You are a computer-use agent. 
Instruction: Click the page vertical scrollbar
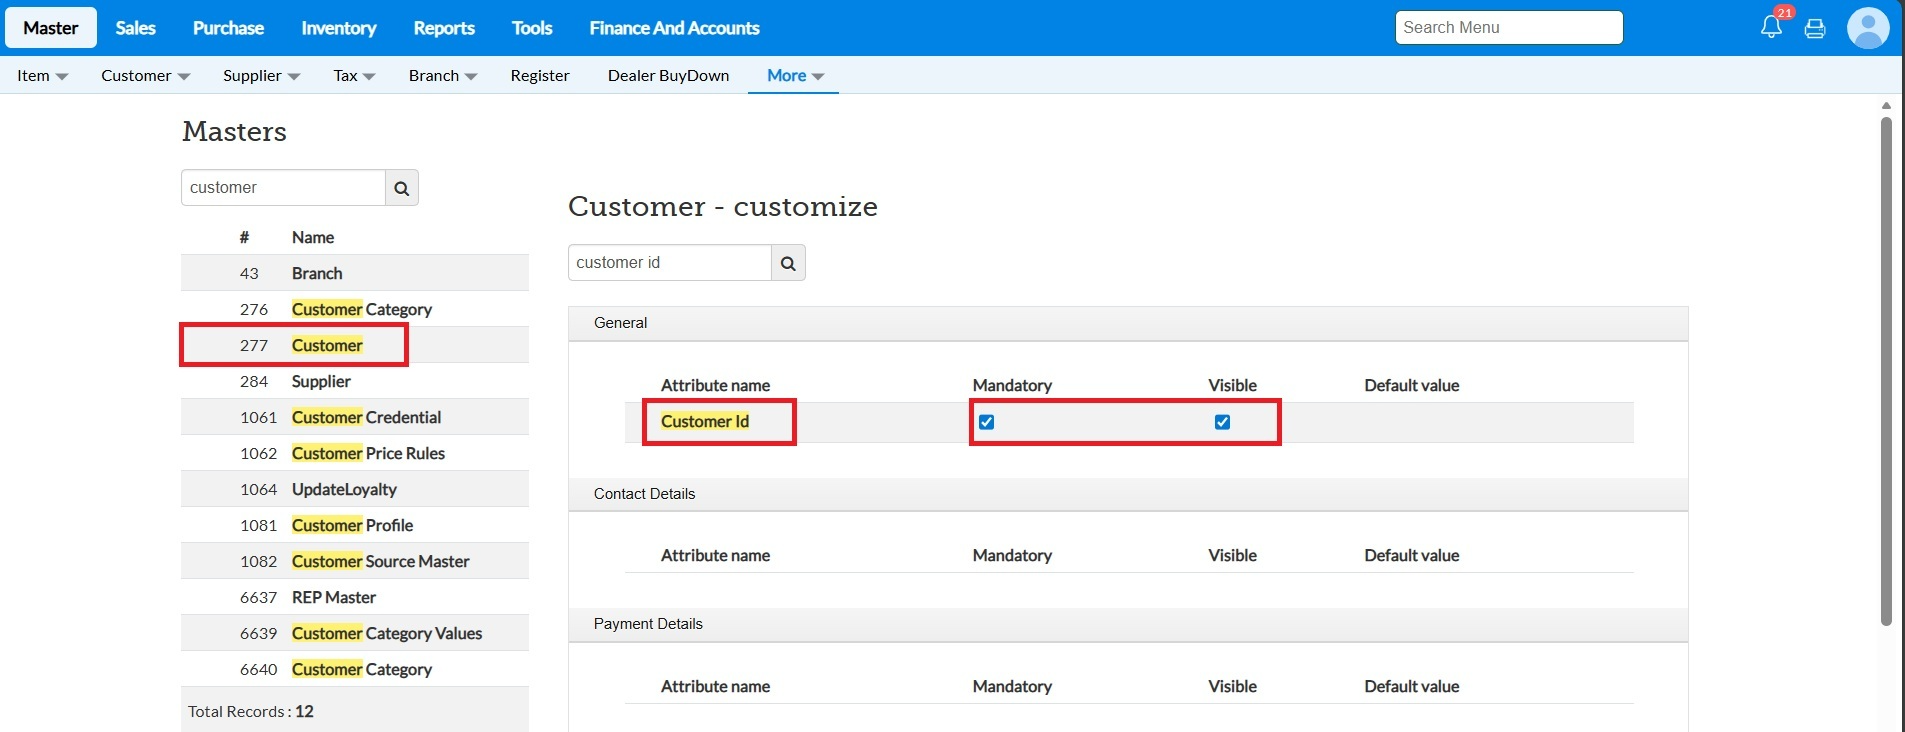[x=1886, y=370]
